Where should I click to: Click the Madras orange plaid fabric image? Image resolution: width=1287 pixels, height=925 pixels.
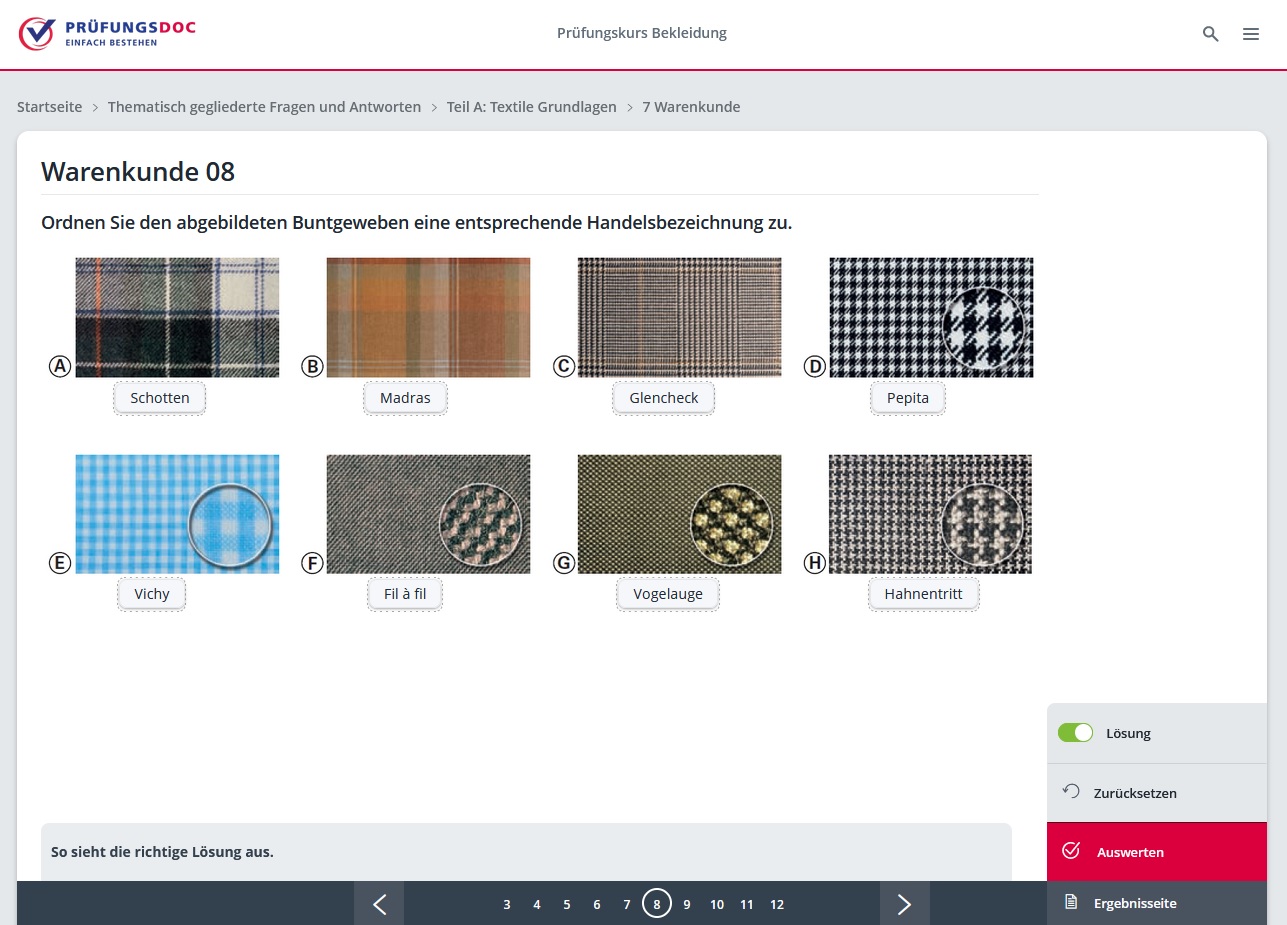click(x=428, y=317)
